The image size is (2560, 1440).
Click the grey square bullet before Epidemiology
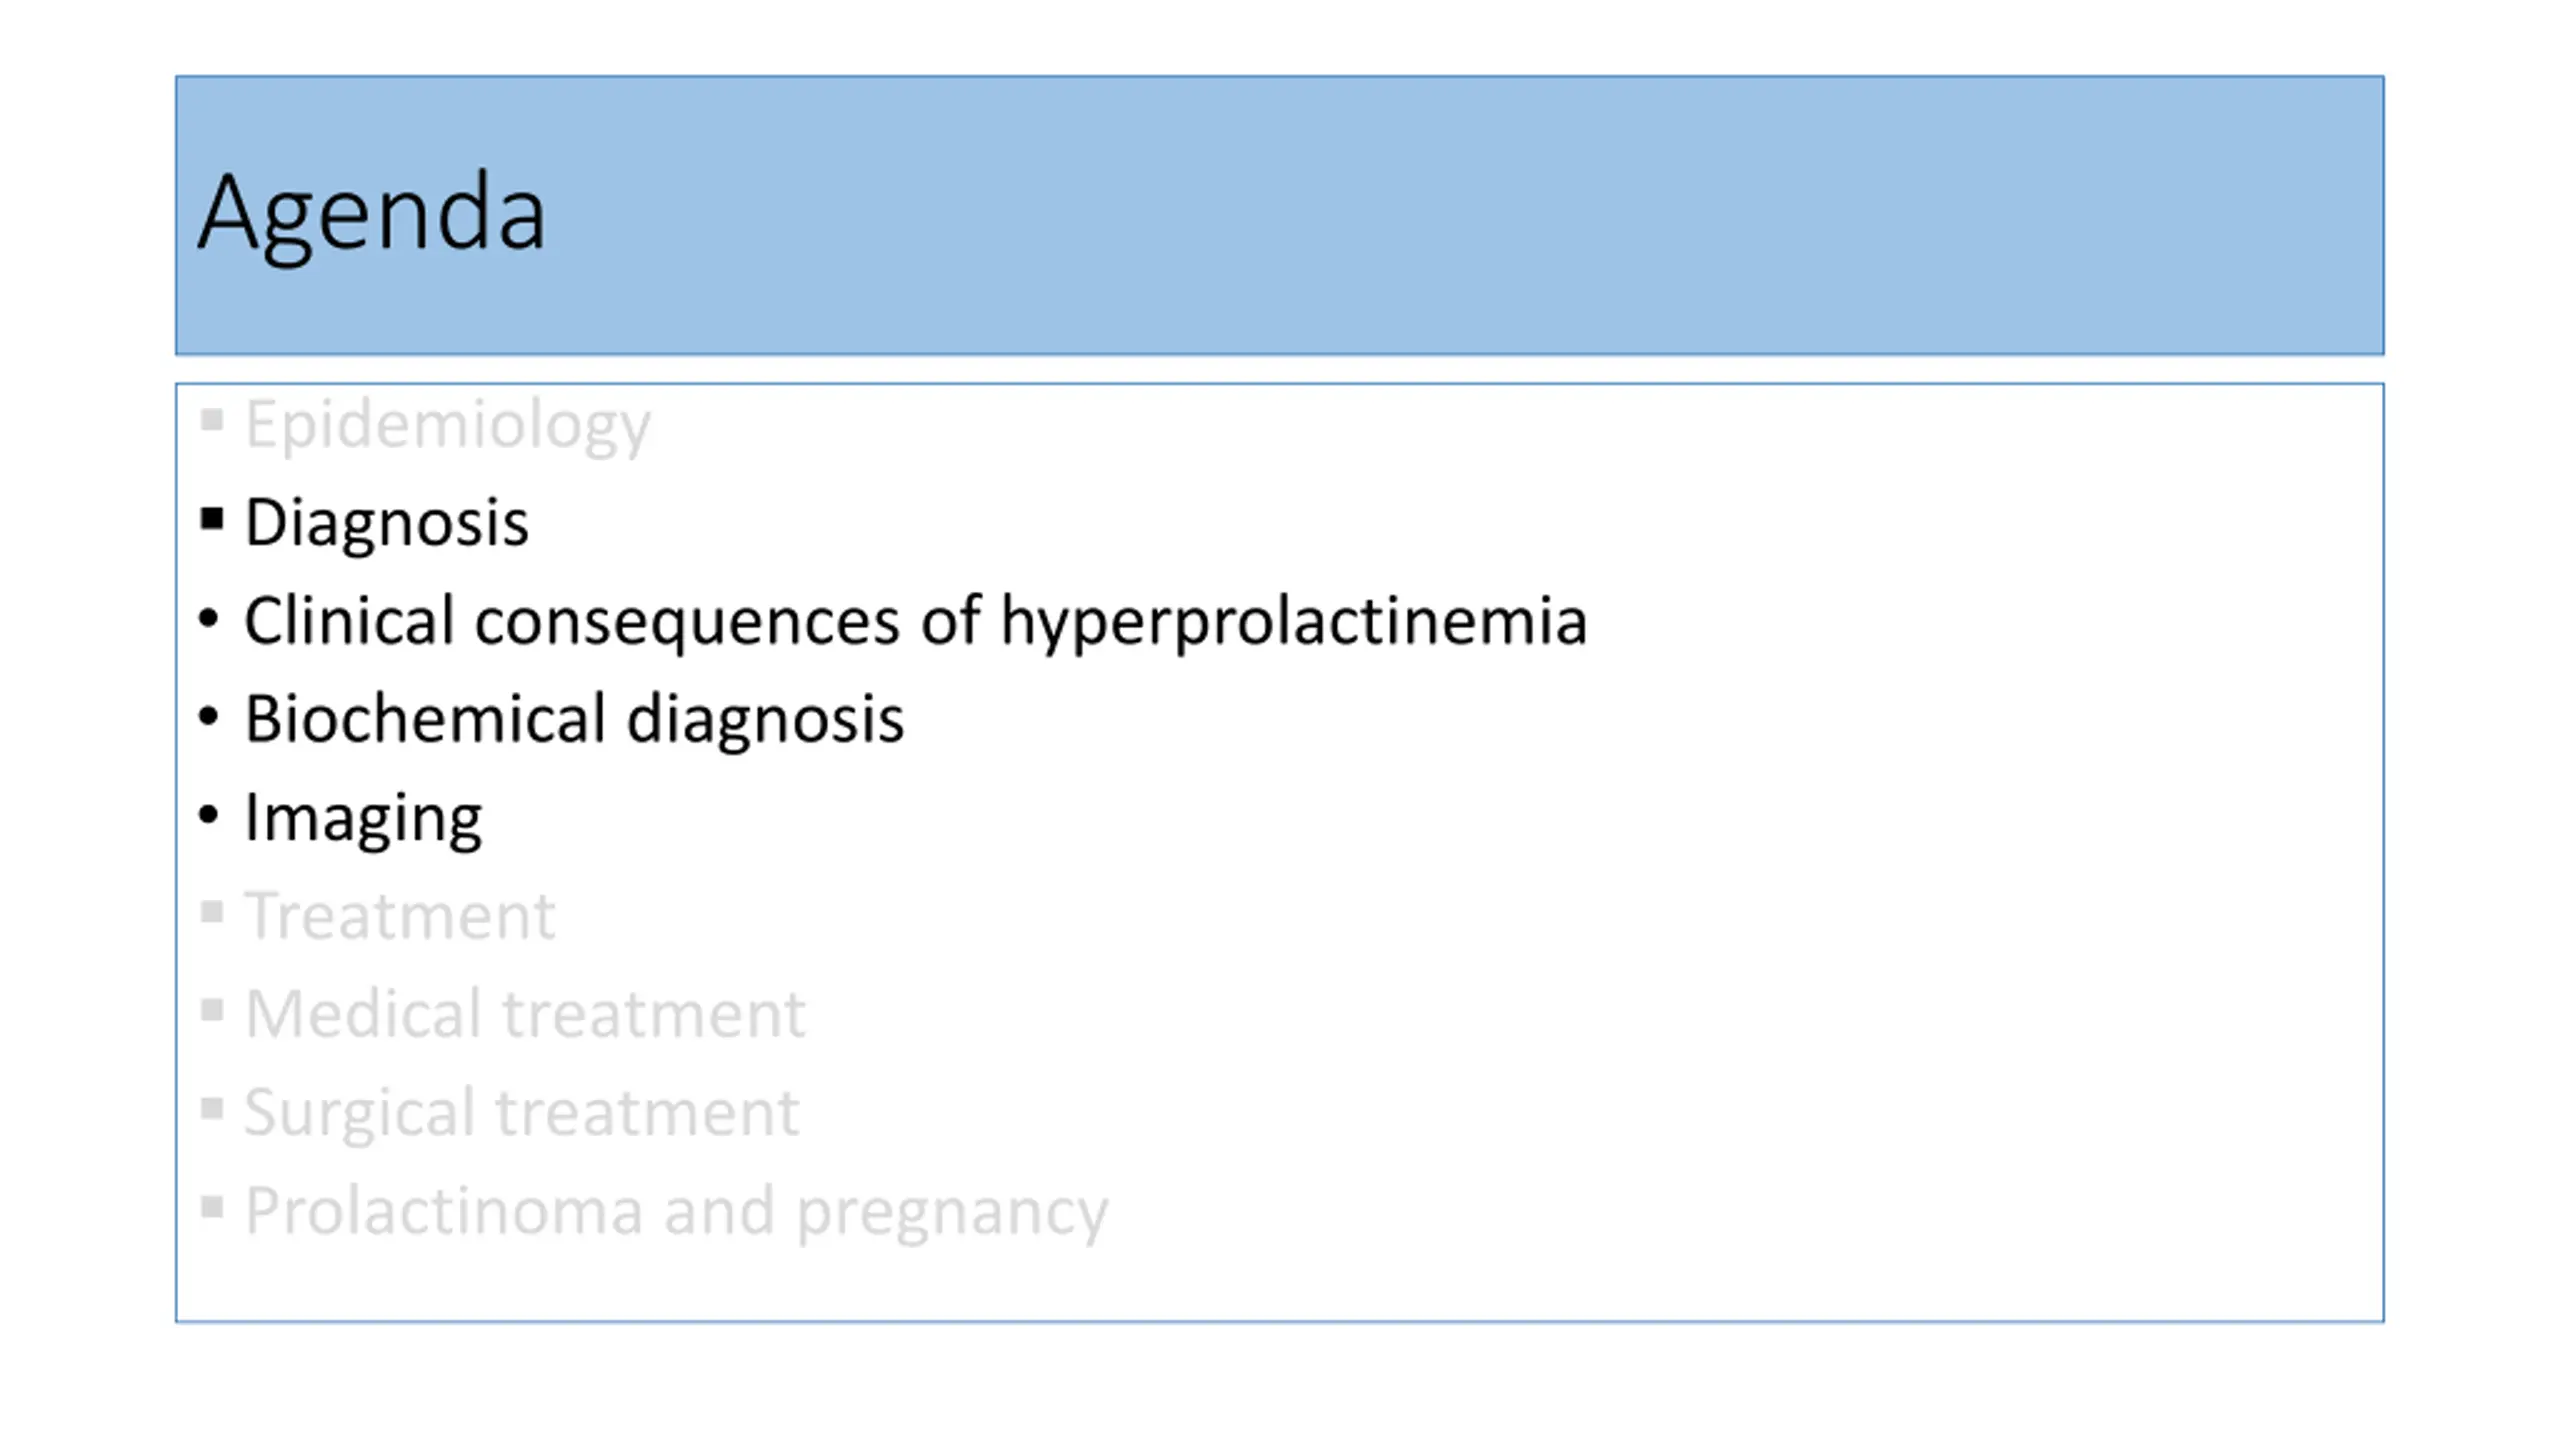(x=211, y=420)
